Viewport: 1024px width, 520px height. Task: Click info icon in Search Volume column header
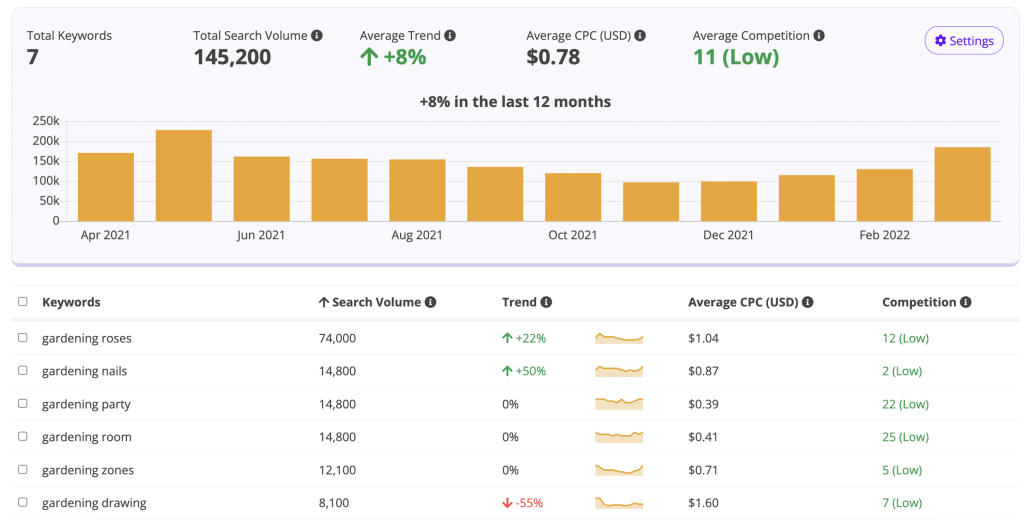click(430, 302)
